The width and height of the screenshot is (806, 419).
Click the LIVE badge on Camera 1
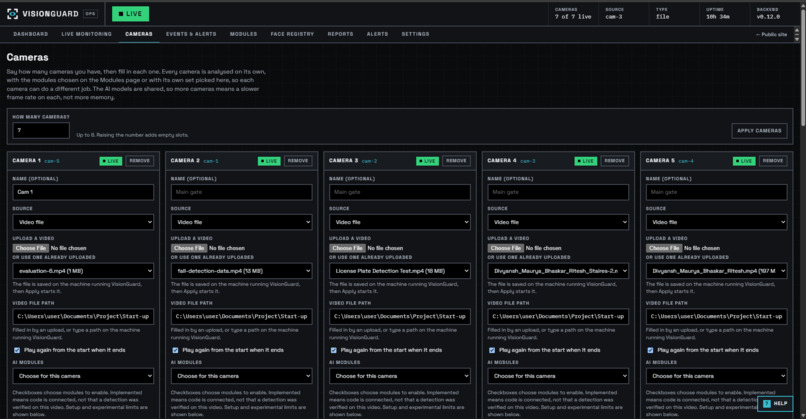[x=111, y=161]
